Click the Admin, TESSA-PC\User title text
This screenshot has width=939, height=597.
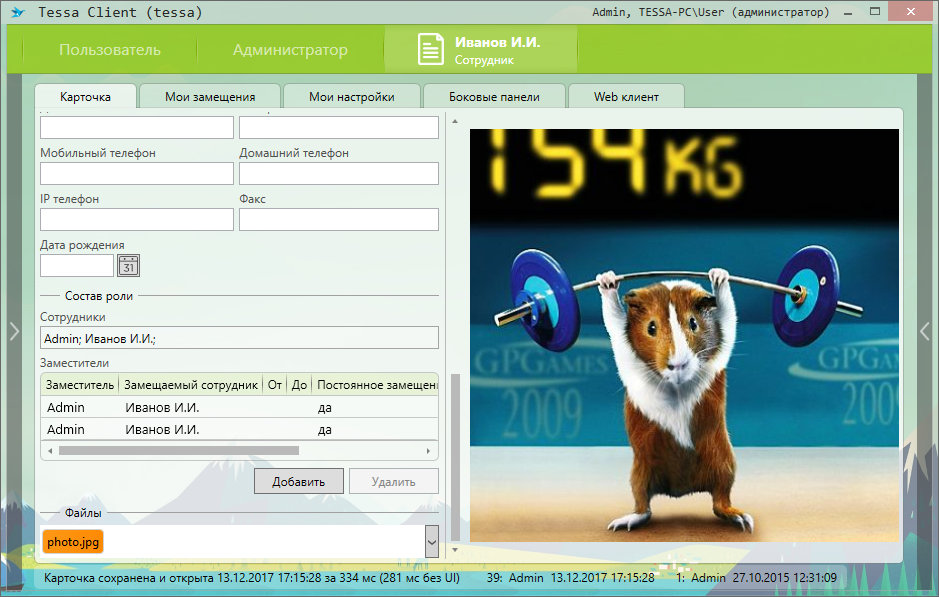tap(711, 12)
